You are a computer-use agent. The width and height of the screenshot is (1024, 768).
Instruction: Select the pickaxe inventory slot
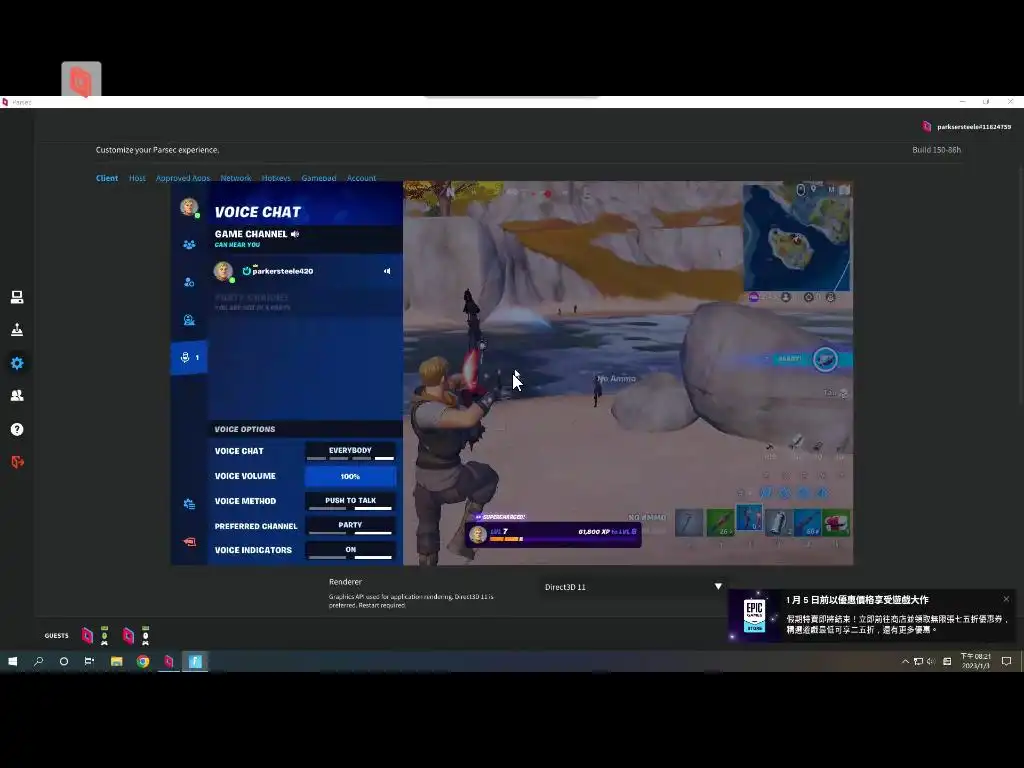click(689, 522)
